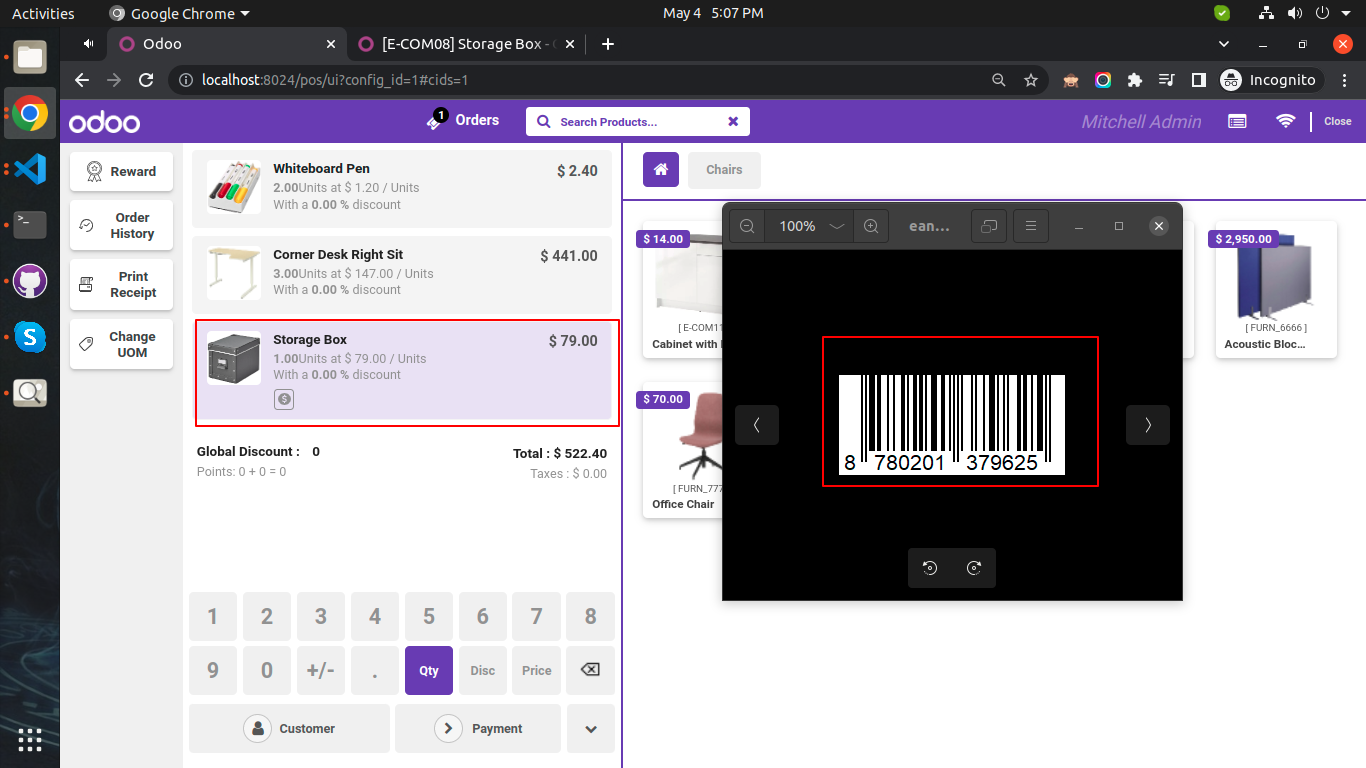
Task: Tap numpad key 7
Action: point(537,617)
